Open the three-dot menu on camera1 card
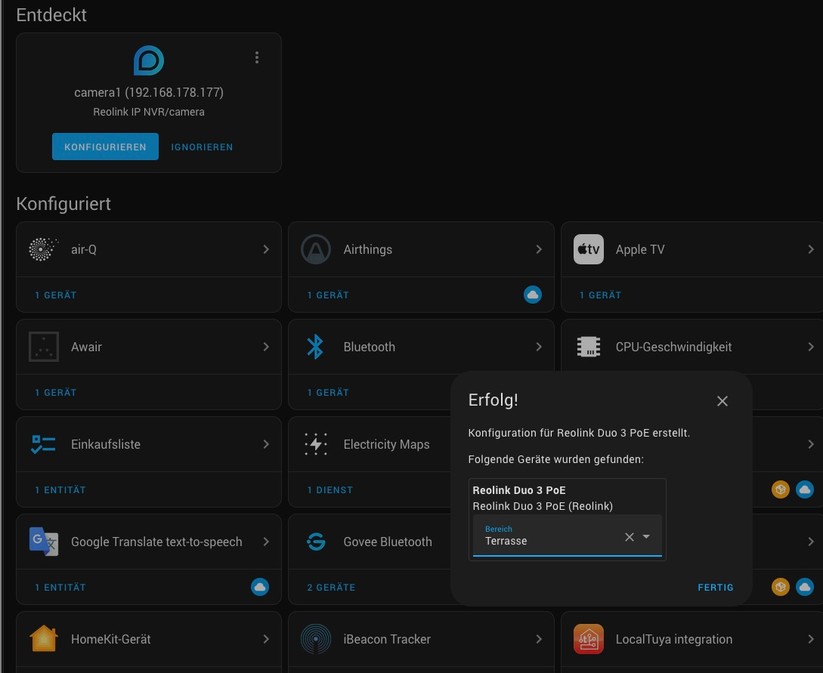823x673 pixels. [x=257, y=57]
